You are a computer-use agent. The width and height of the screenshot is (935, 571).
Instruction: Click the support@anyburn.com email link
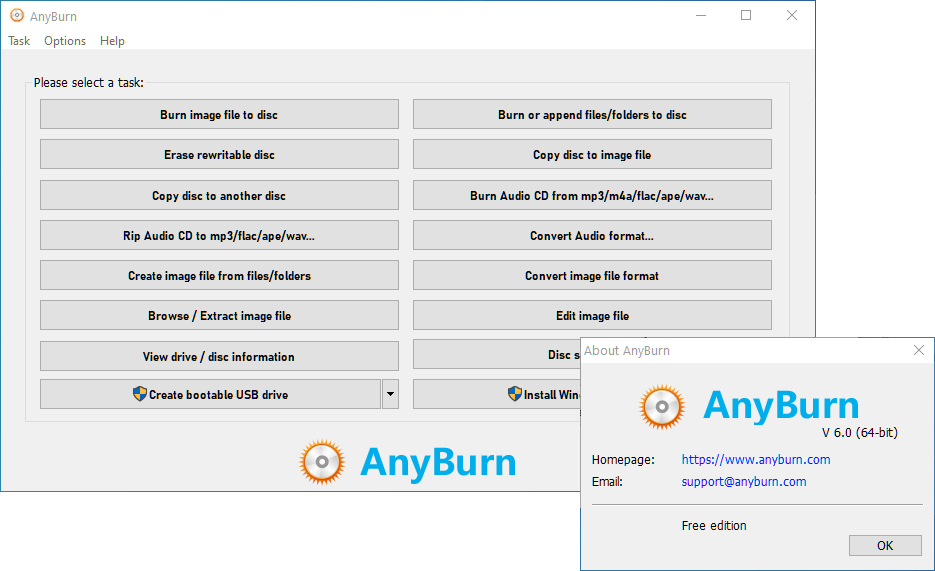[744, 482]
